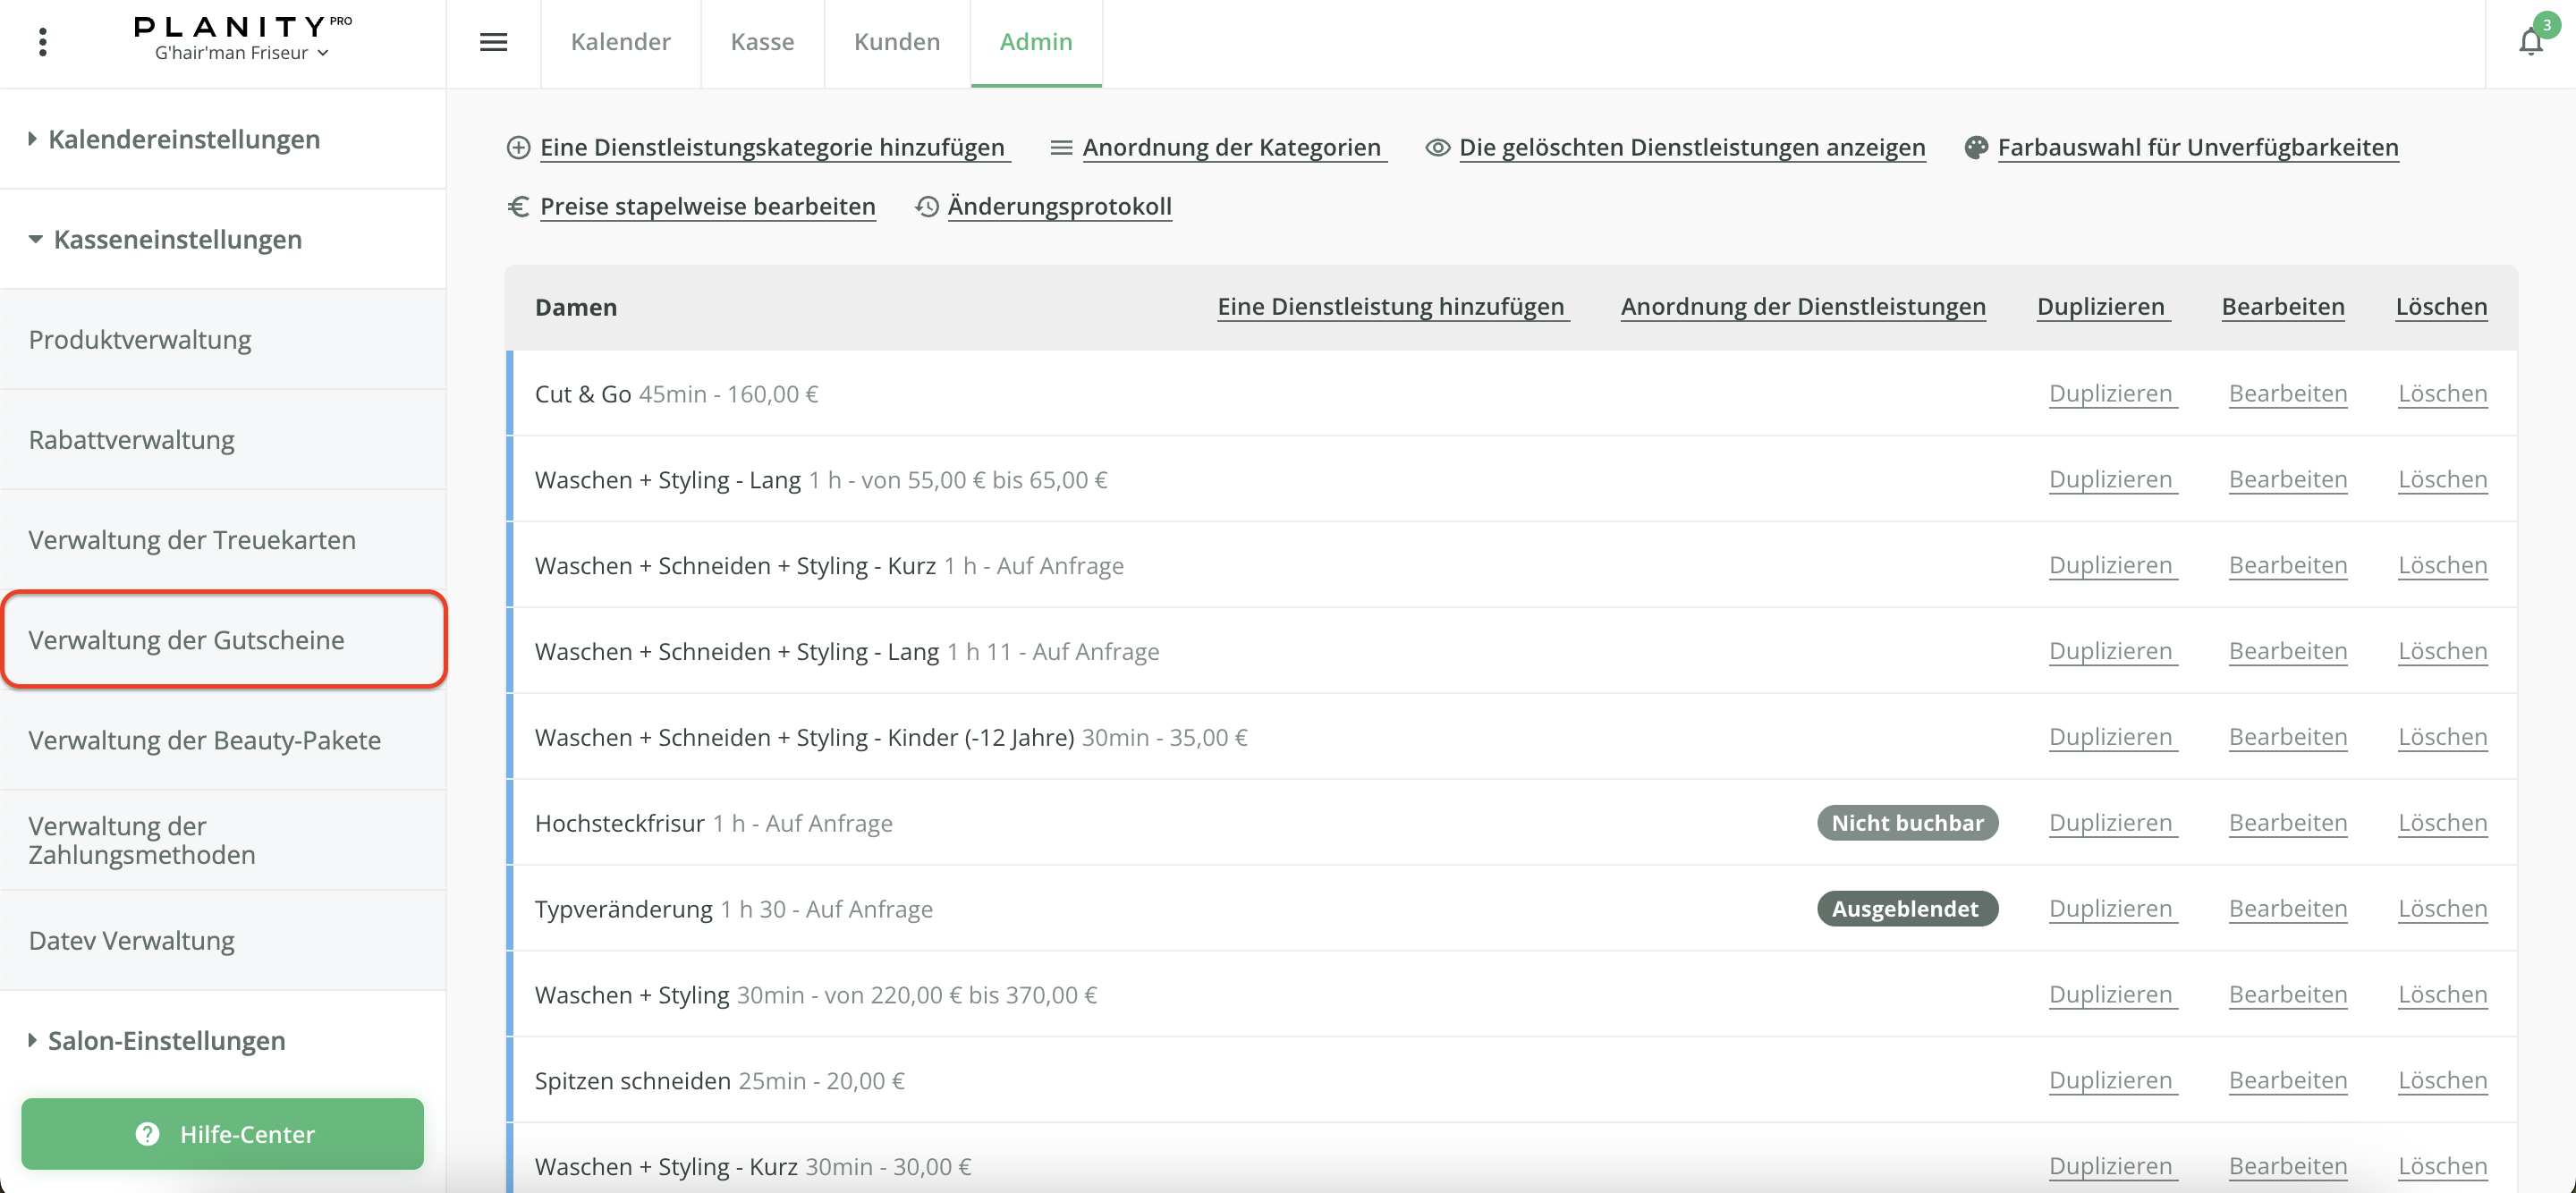This screenshot has height=1193, width=2576.
Task: Switch to the Kalender tab
Action: pos(620,42)
